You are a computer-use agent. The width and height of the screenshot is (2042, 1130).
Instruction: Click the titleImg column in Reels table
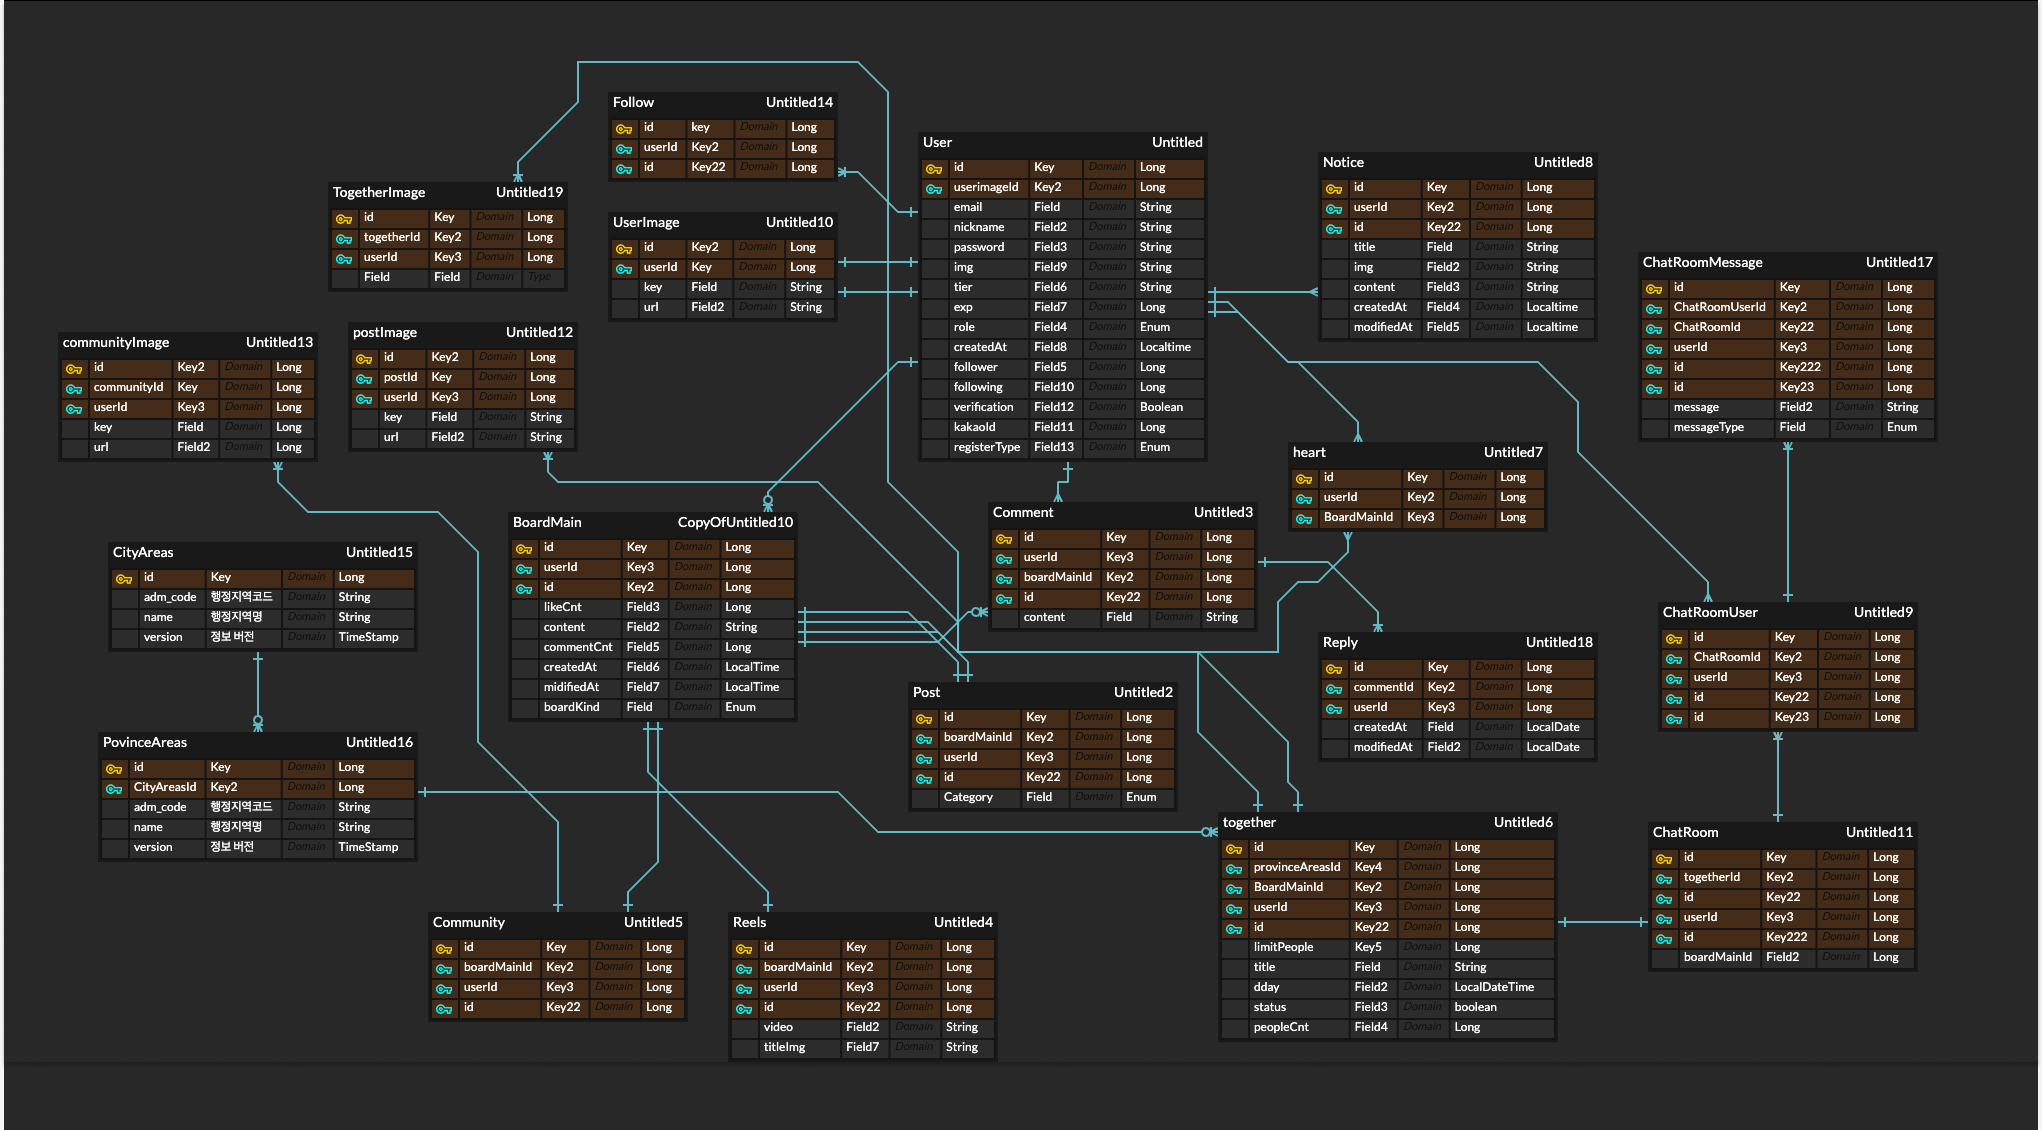click(783, 1047)
